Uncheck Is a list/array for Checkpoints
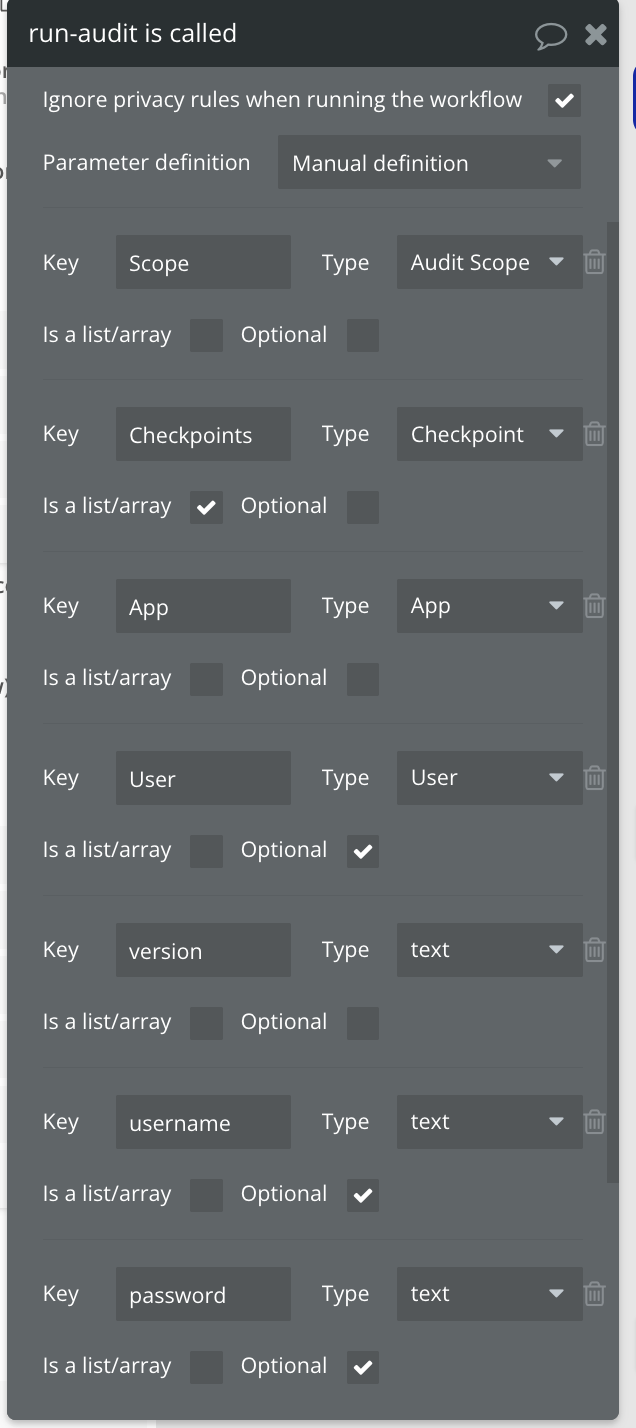The height and width of the screenshot is (1428, 636). pyautogui.click(x=206, y=507)
